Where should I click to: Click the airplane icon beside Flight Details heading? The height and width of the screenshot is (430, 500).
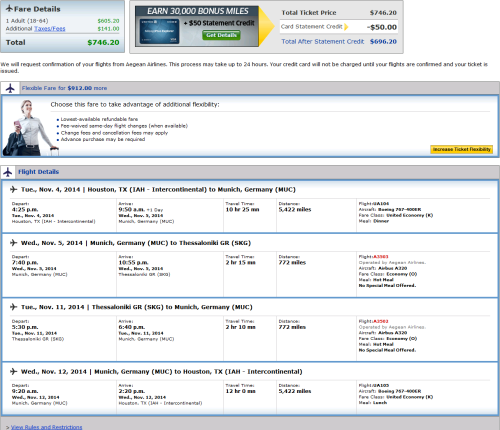[x=8, y=172]
